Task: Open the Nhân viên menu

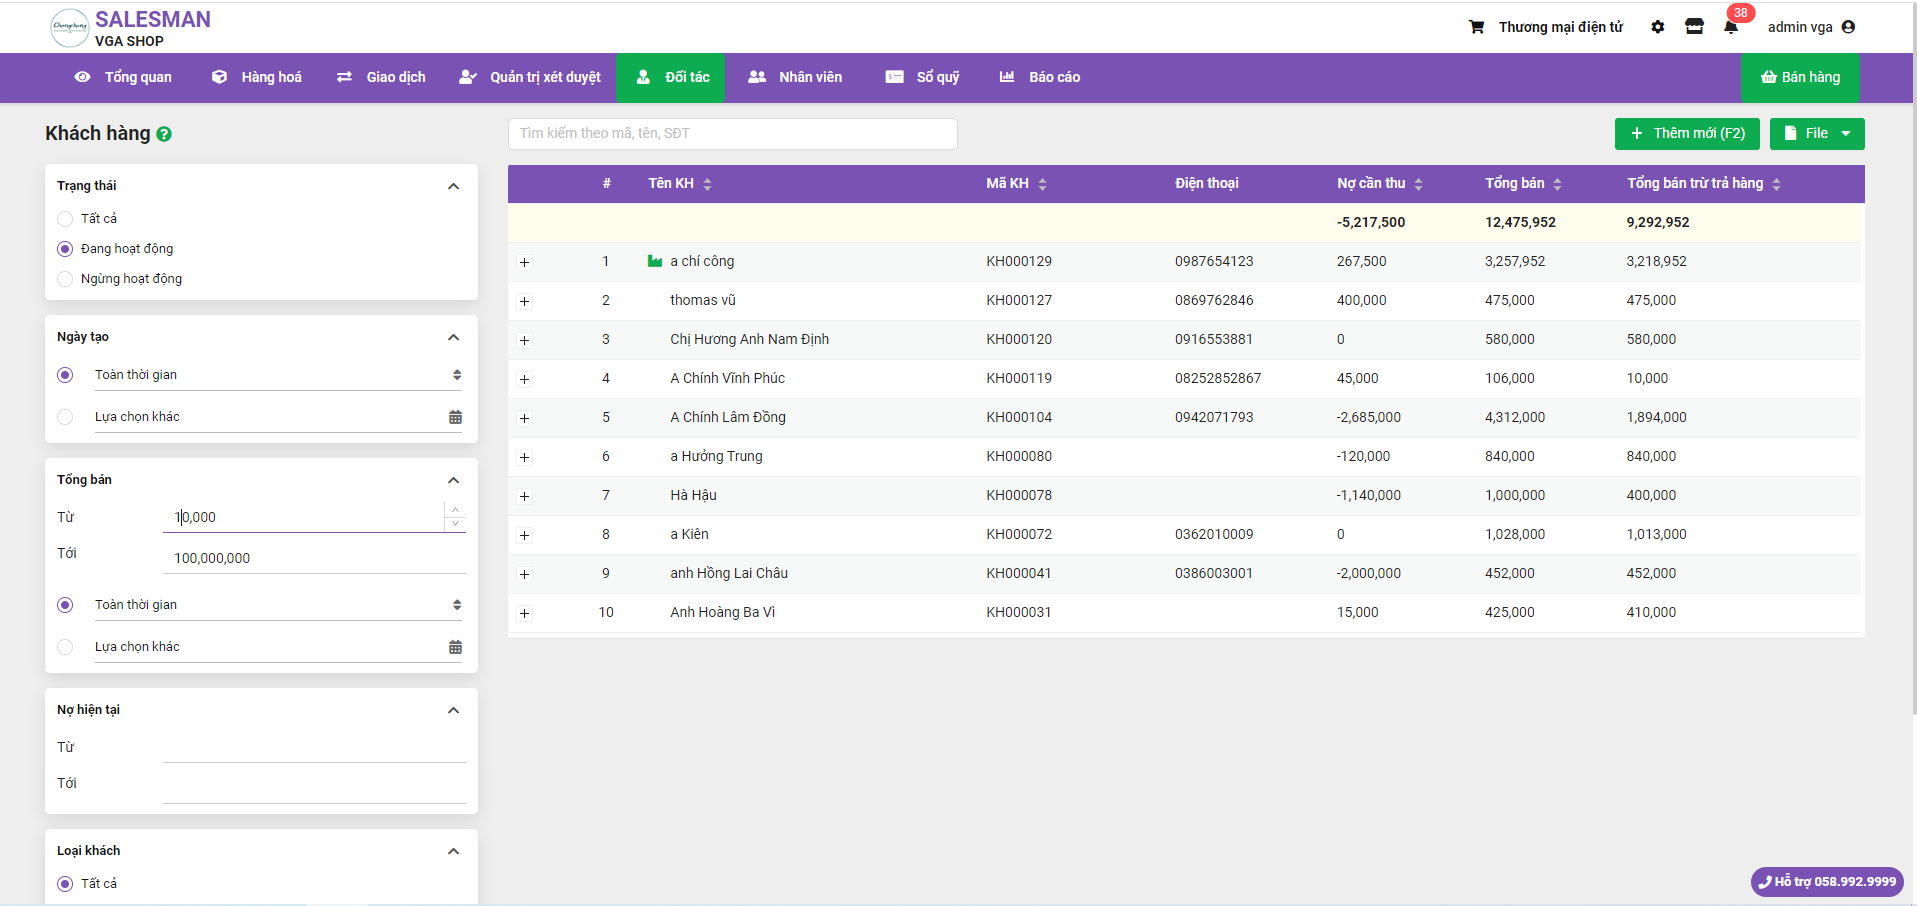Action: click(x=795, y=77)
